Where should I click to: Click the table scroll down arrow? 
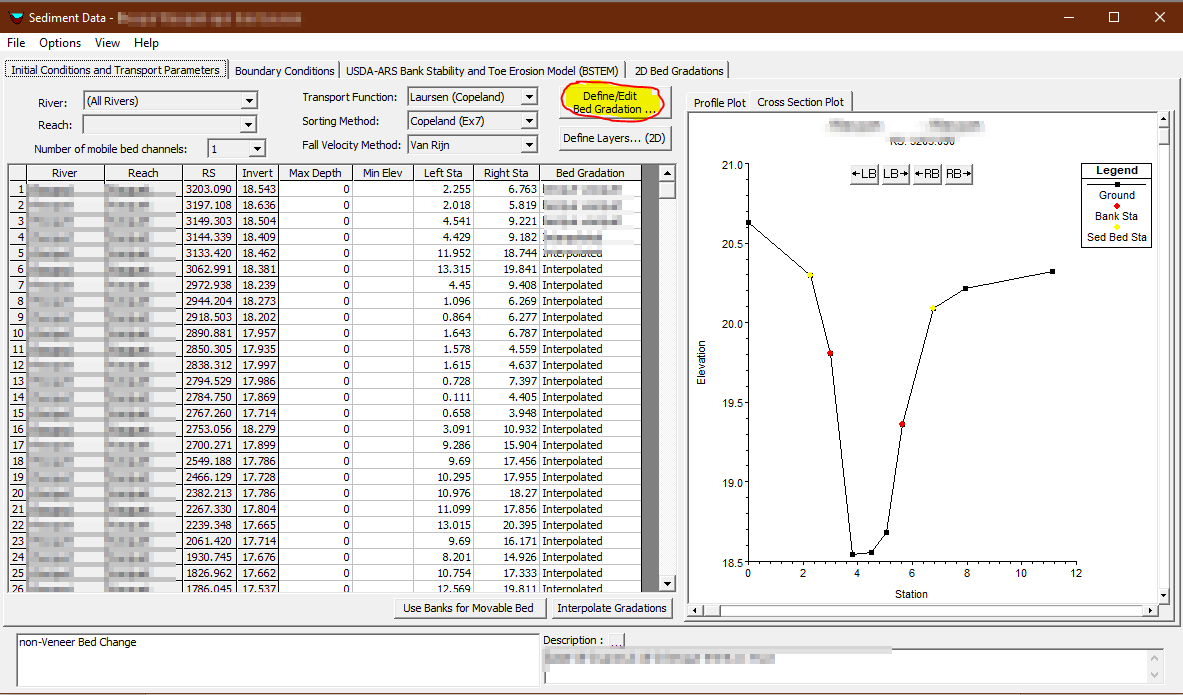[667, 584]
